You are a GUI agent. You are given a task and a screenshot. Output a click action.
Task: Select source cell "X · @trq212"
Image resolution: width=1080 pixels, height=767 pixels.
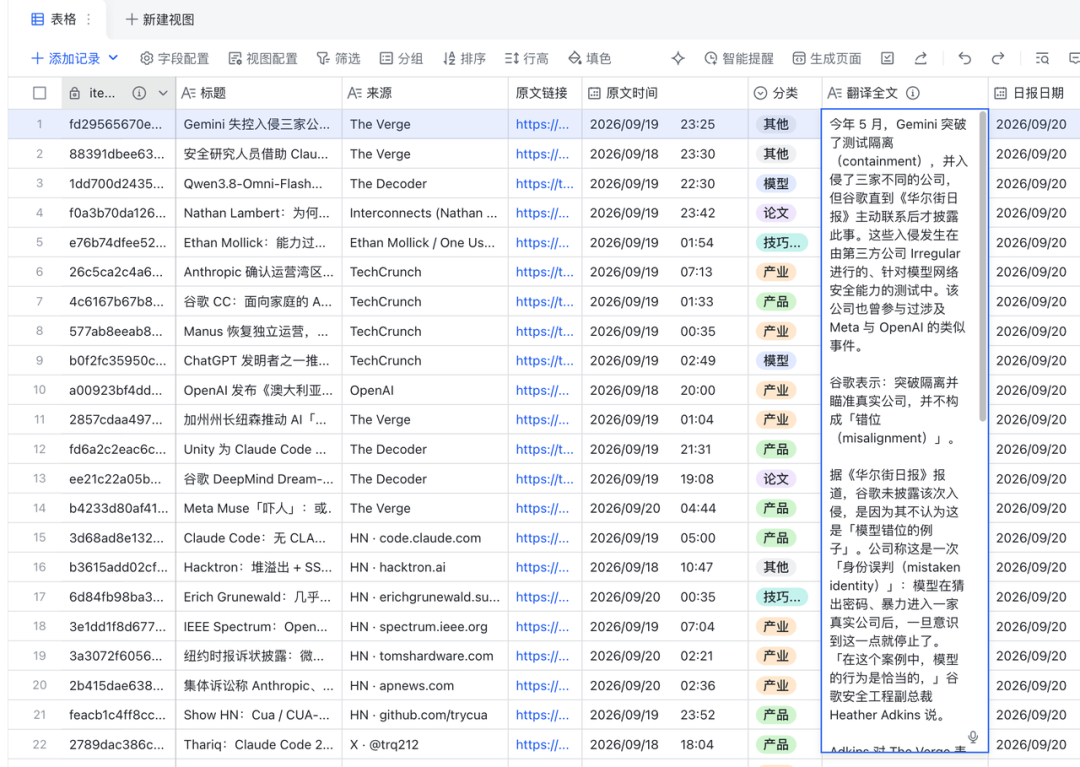(x=424, y=745)
